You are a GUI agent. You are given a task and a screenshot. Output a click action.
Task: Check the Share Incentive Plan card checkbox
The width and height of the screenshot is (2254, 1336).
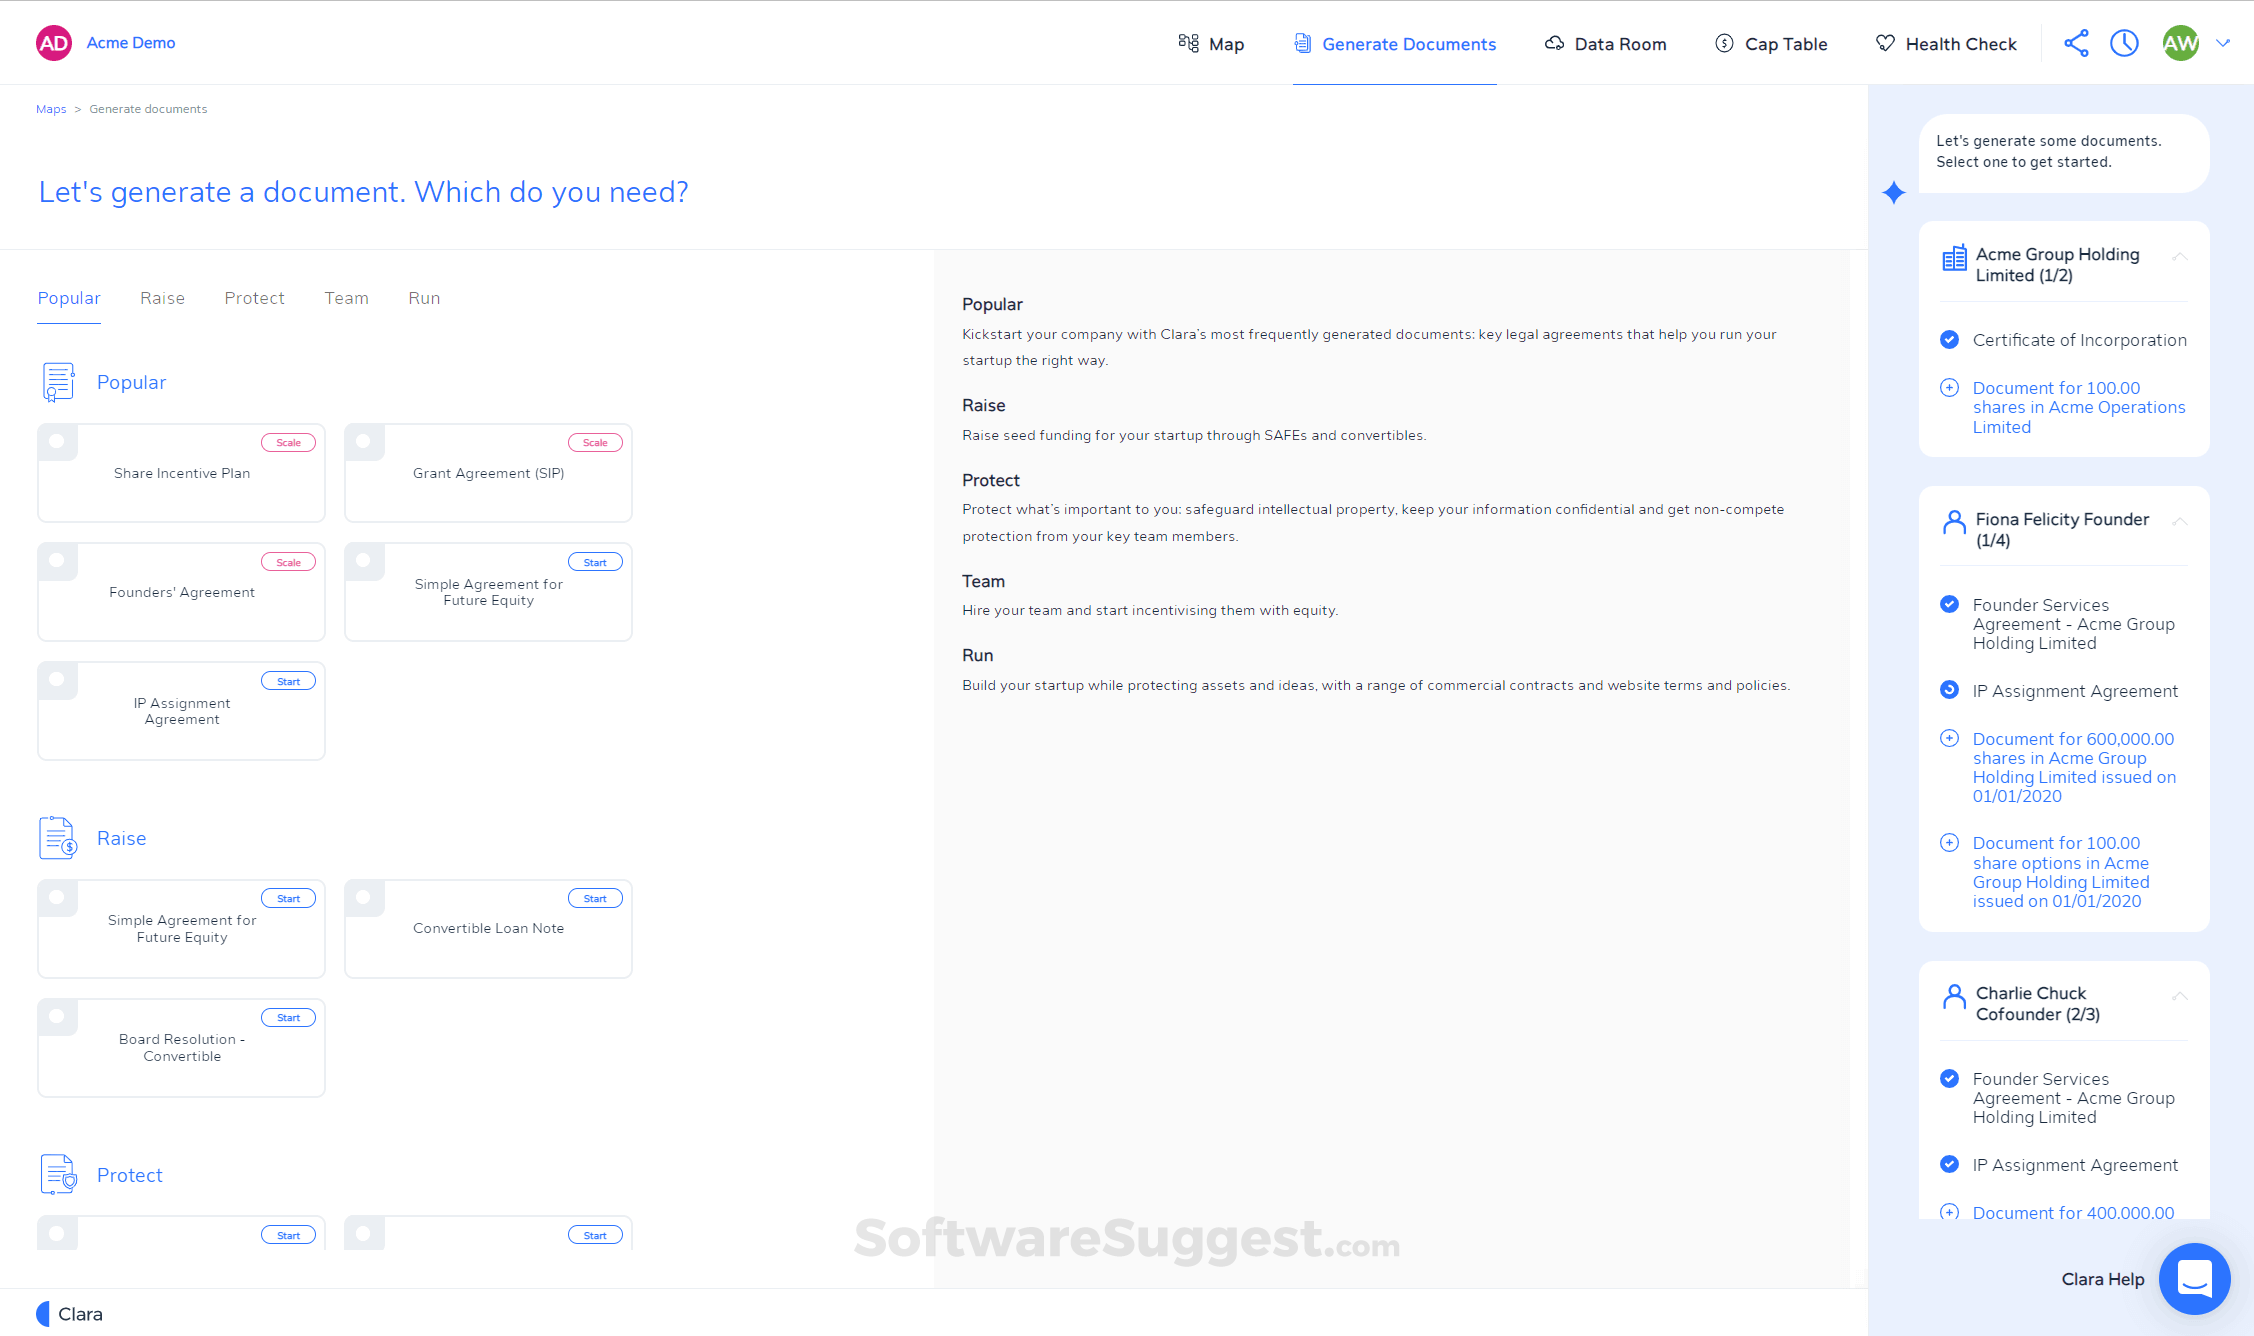[57, 441]
